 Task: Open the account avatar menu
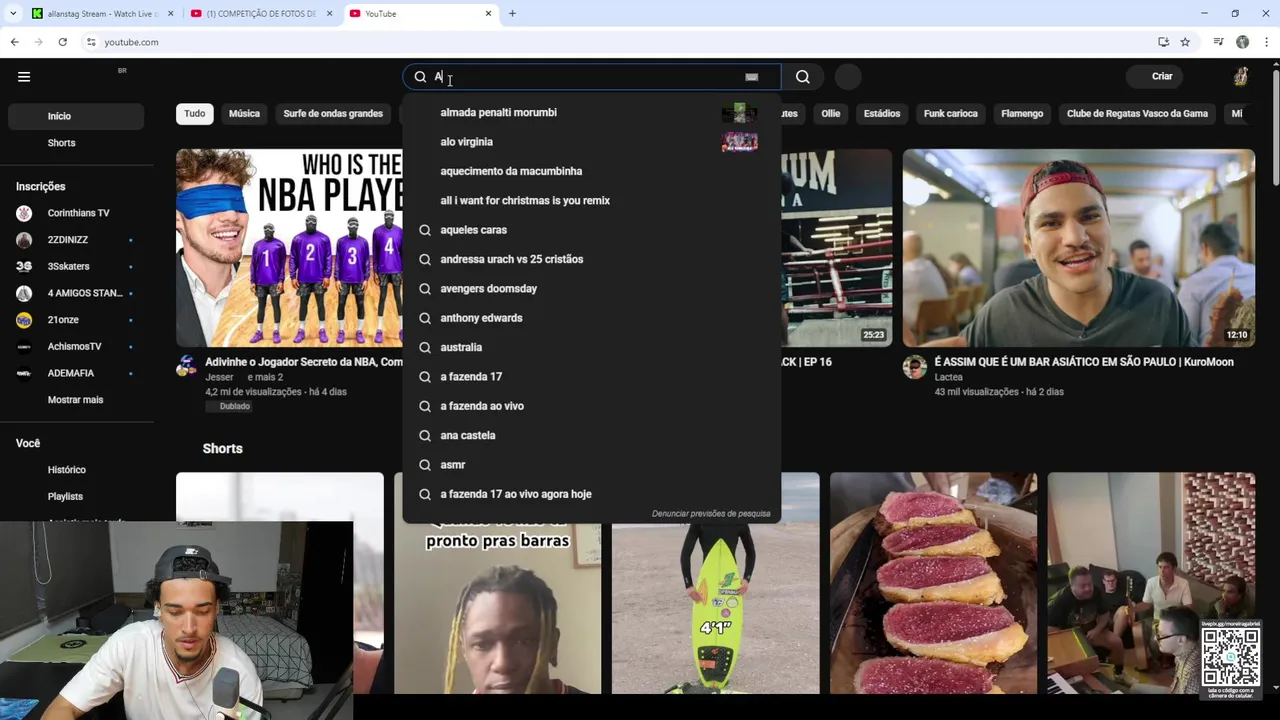[x=1241, y=76]
